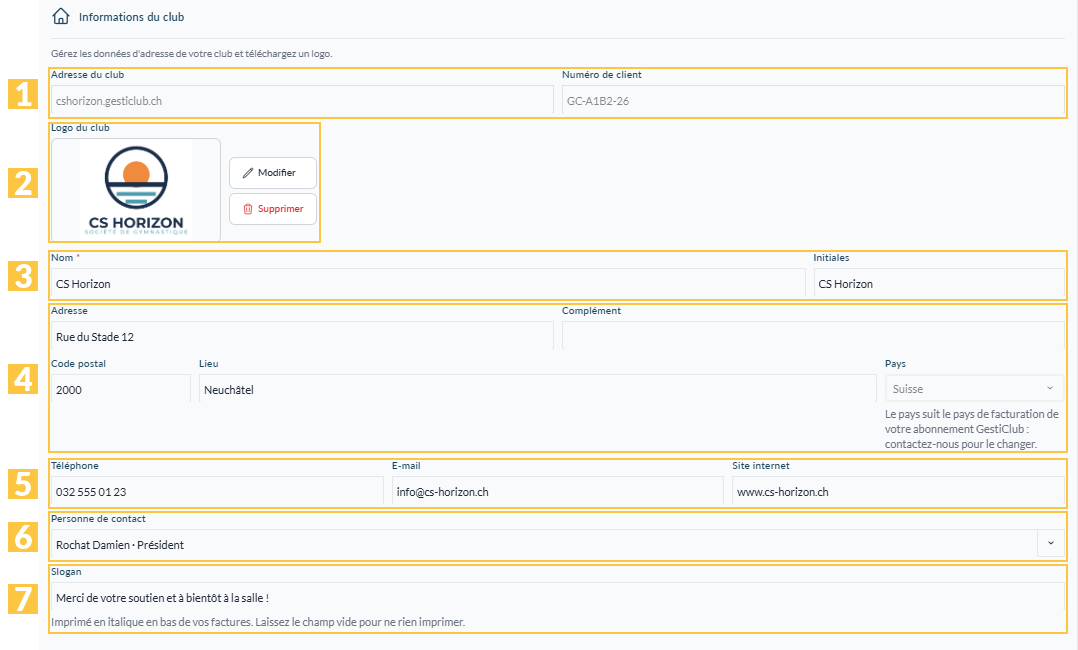
Task: Expand the Personne de contact dropdown arrow
Action: click(1050, 543)
